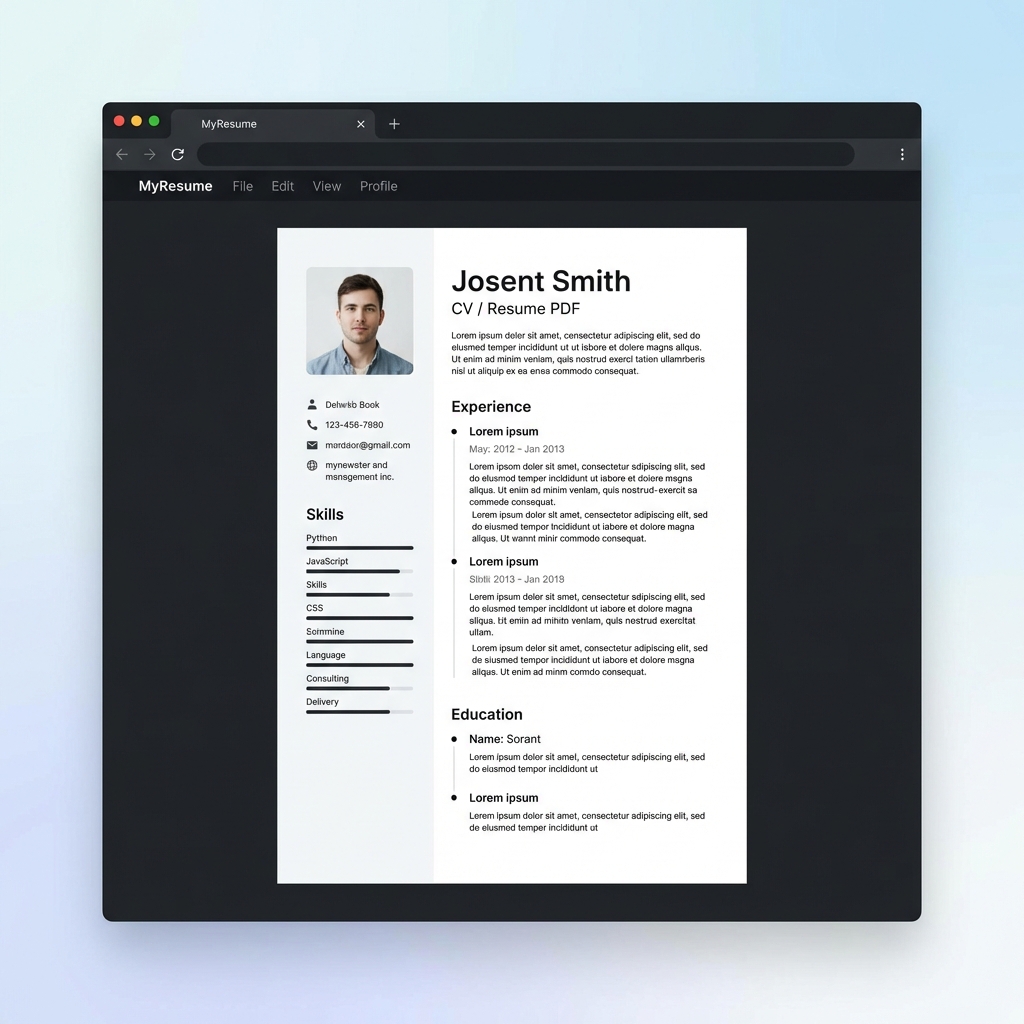
Task: Click the Python skill progress bar
Action: pyautogui.click(x=359, y=548)
